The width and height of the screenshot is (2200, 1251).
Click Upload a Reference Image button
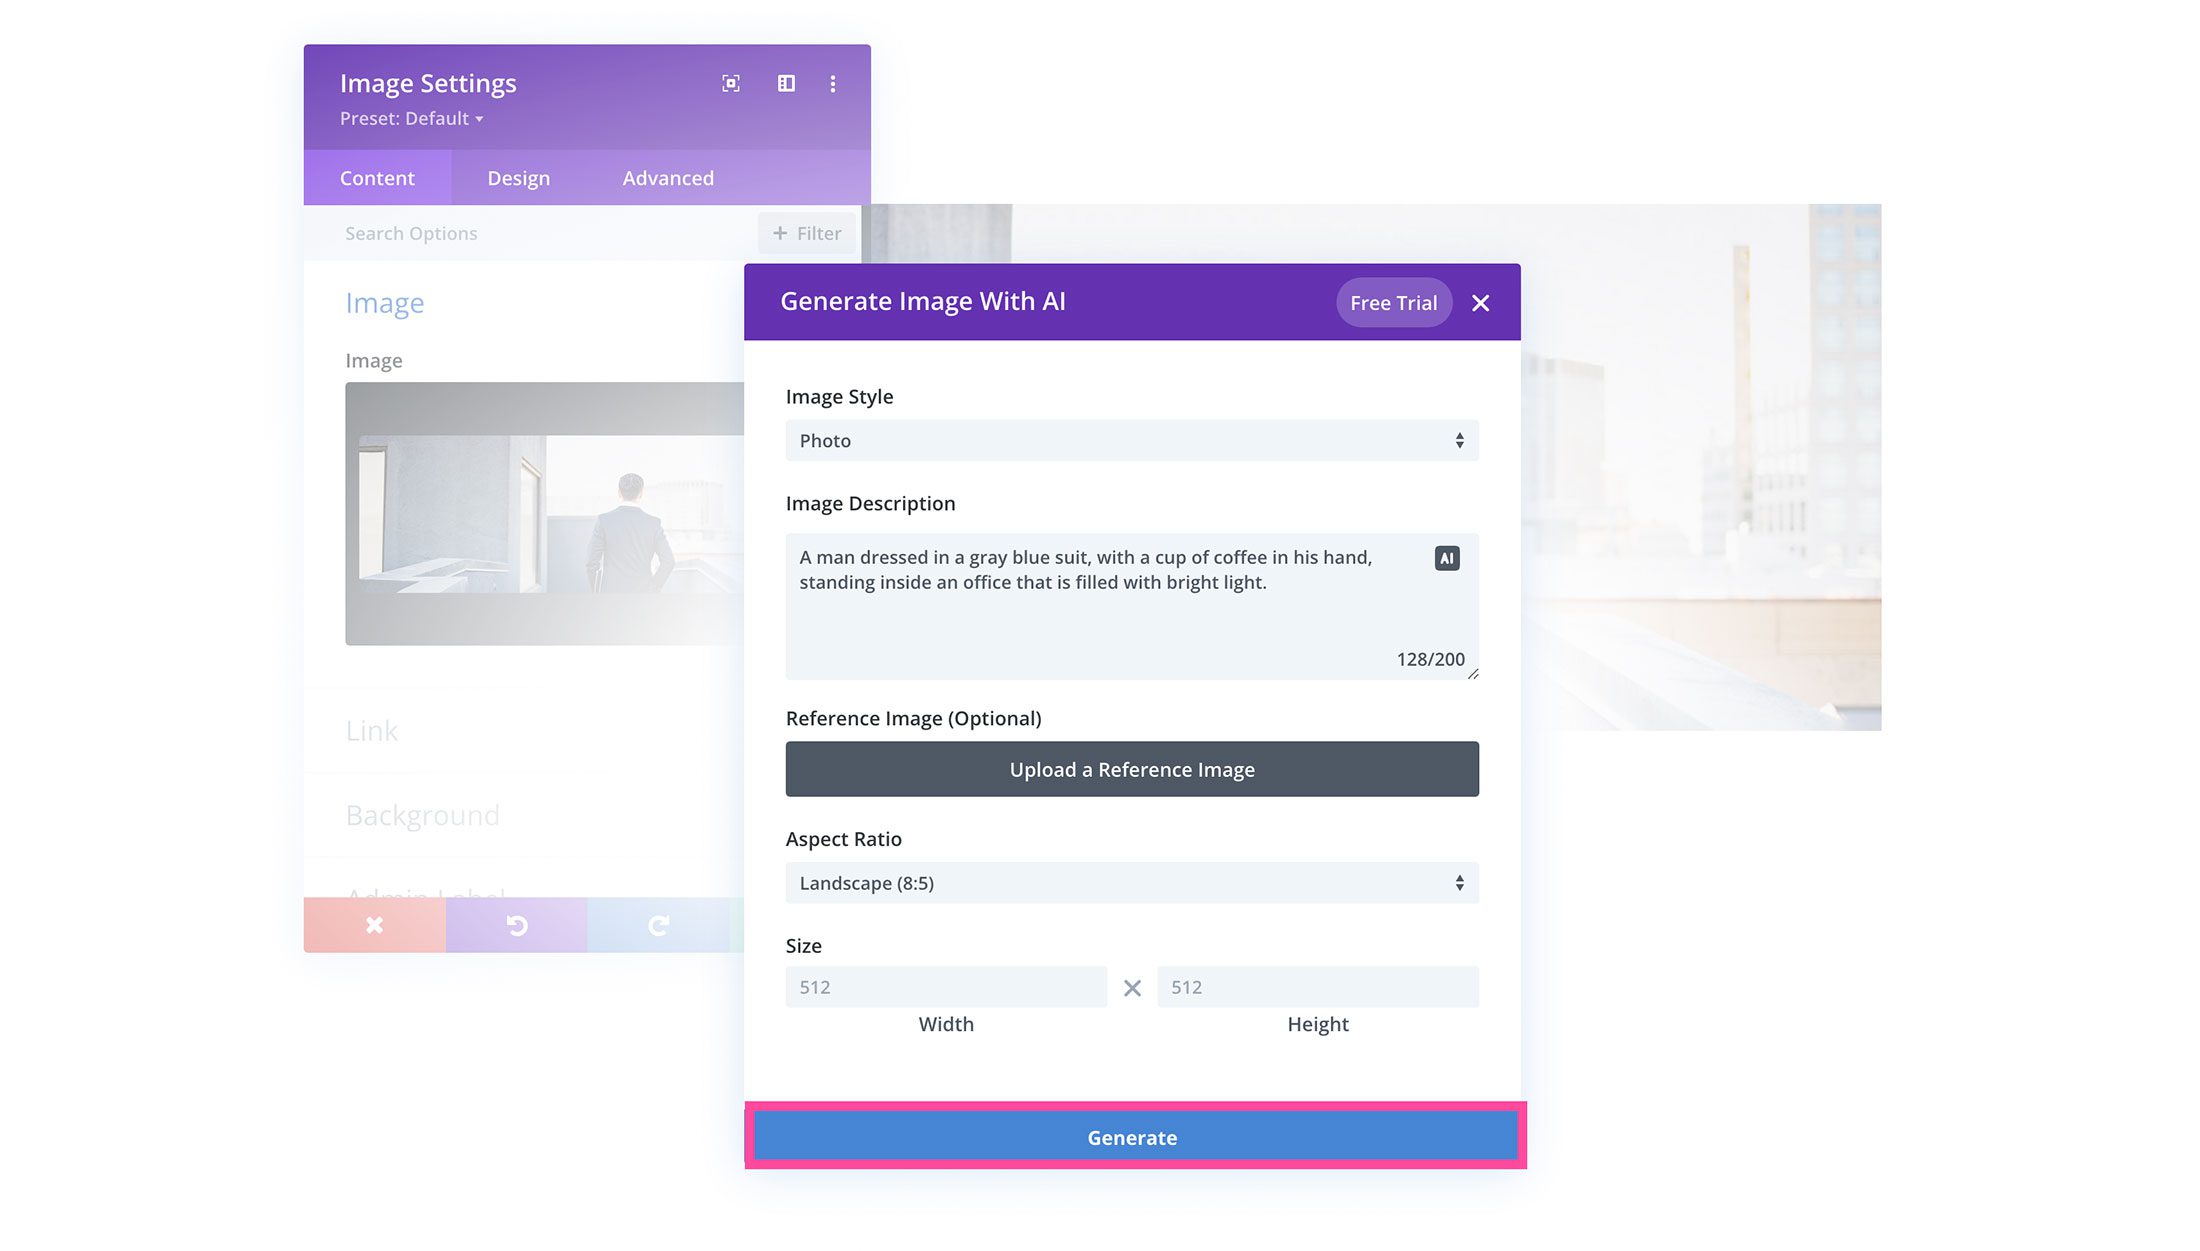[x=1132, y=769]
